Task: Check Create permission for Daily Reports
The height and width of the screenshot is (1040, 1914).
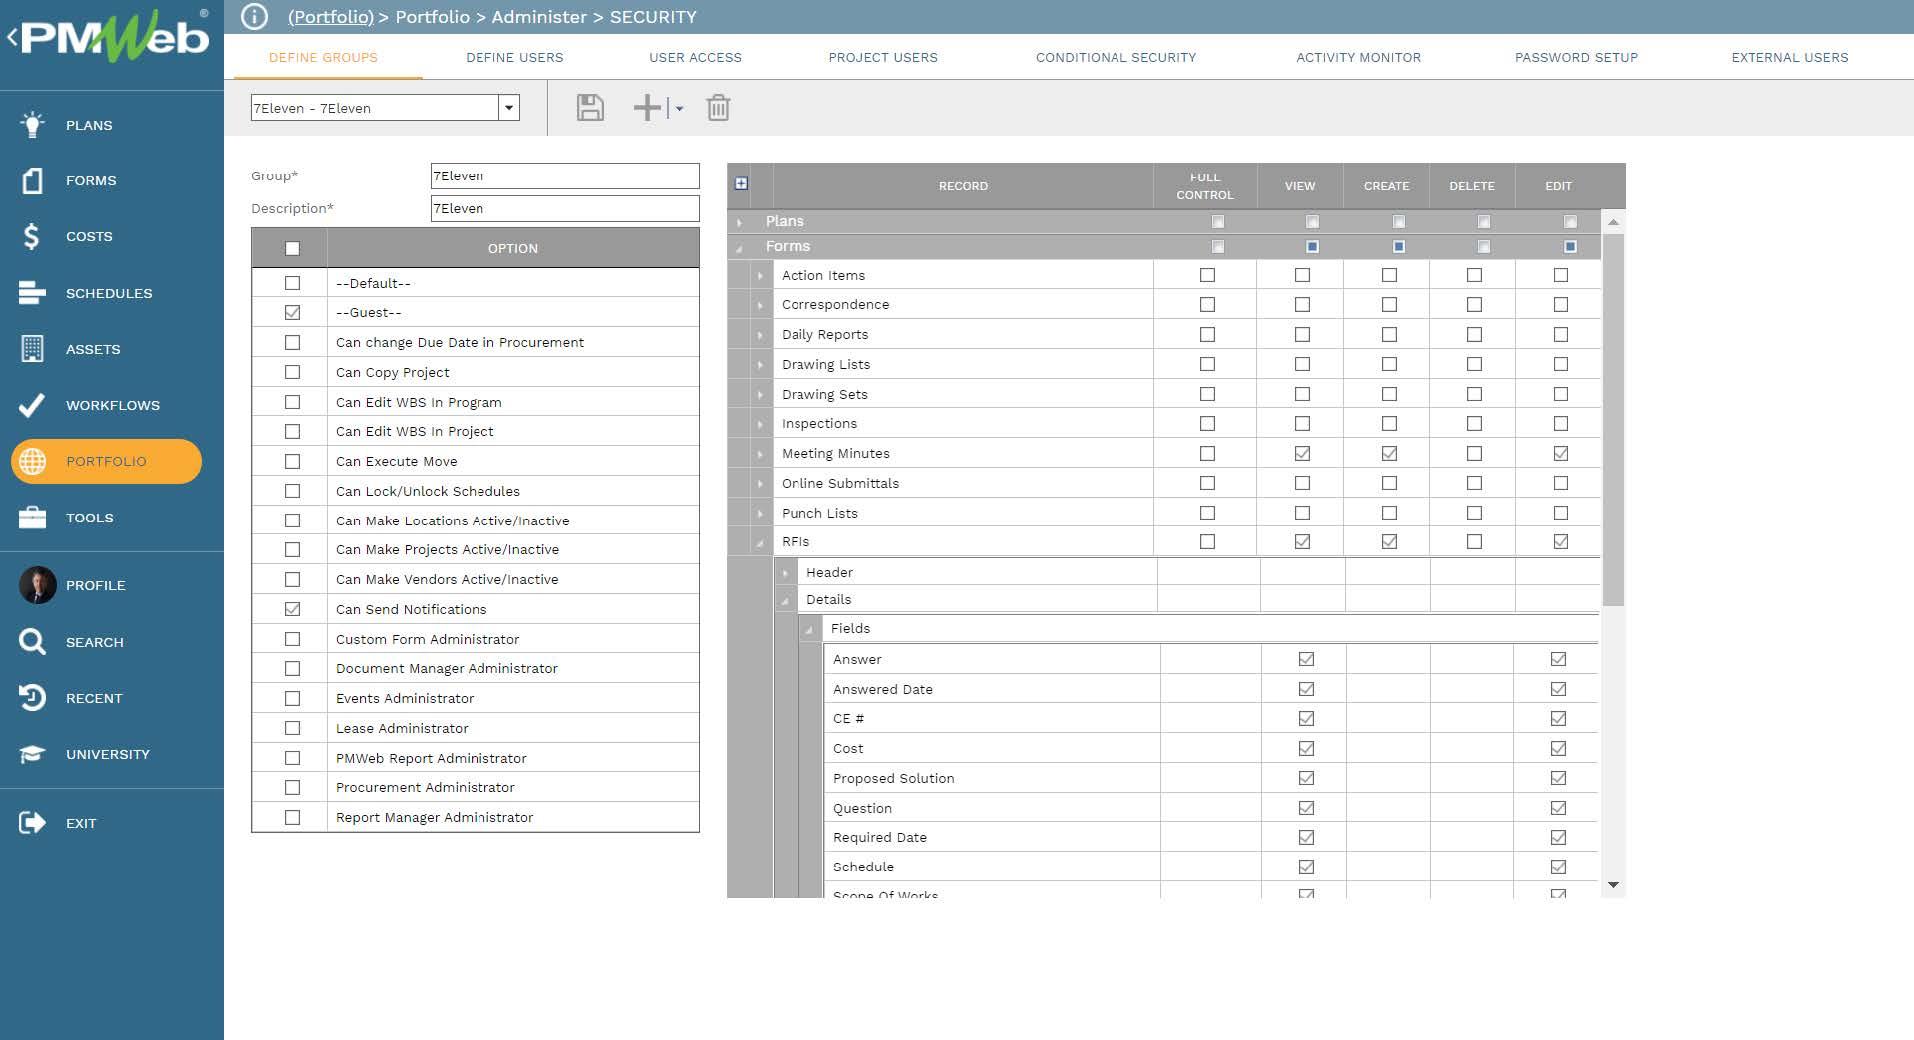Action: pos(1389,334)
